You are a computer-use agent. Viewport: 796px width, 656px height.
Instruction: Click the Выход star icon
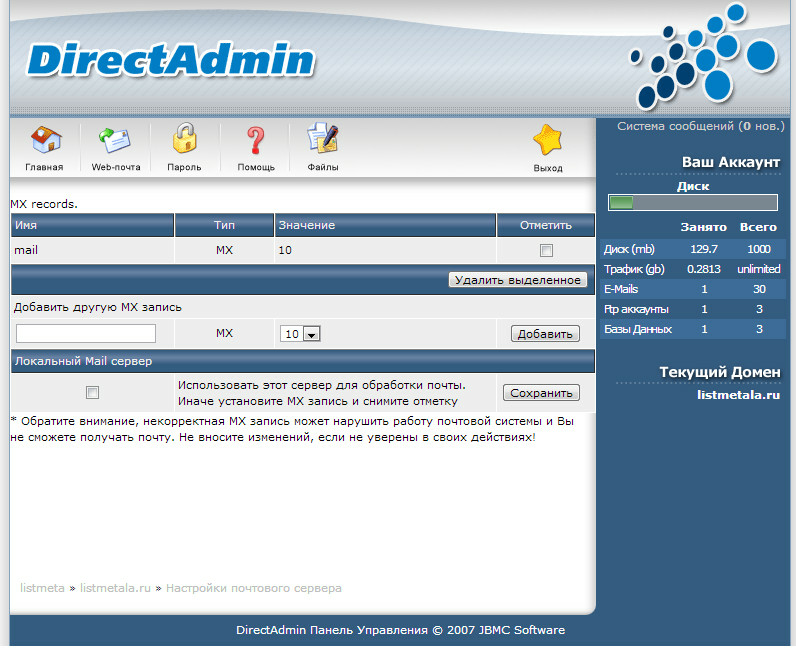click(548, 140)
